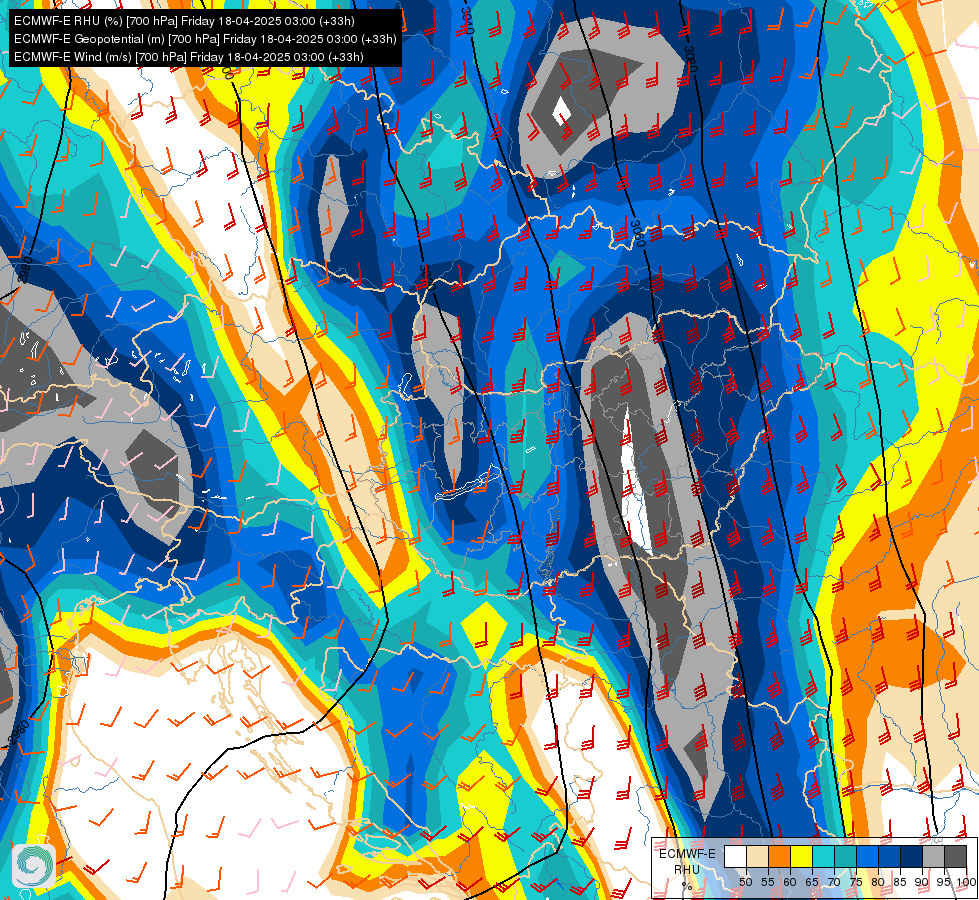Viewport: 979px width, 900px height.
Task: Click the legend tick value 50
Action: (x=745, y=882)
